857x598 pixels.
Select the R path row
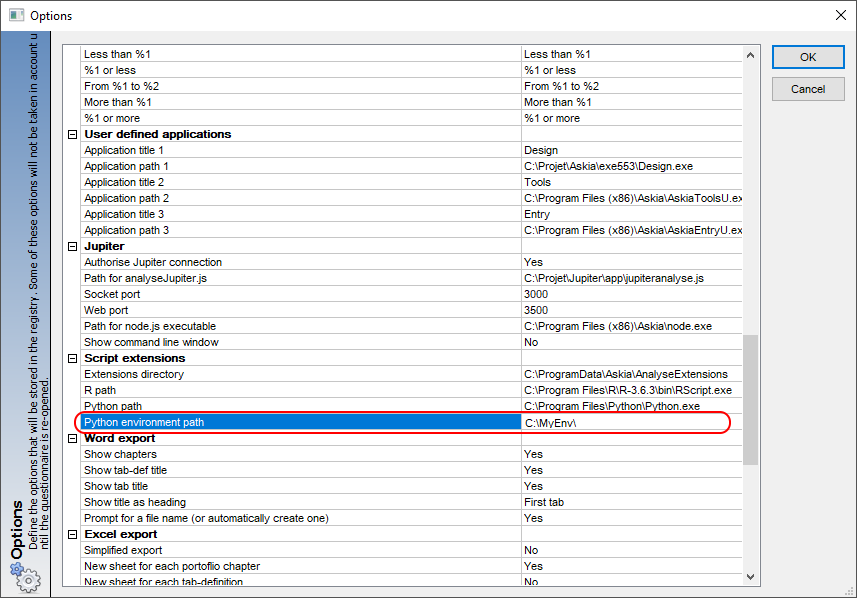pyautogui.click(x=412, y=390)
